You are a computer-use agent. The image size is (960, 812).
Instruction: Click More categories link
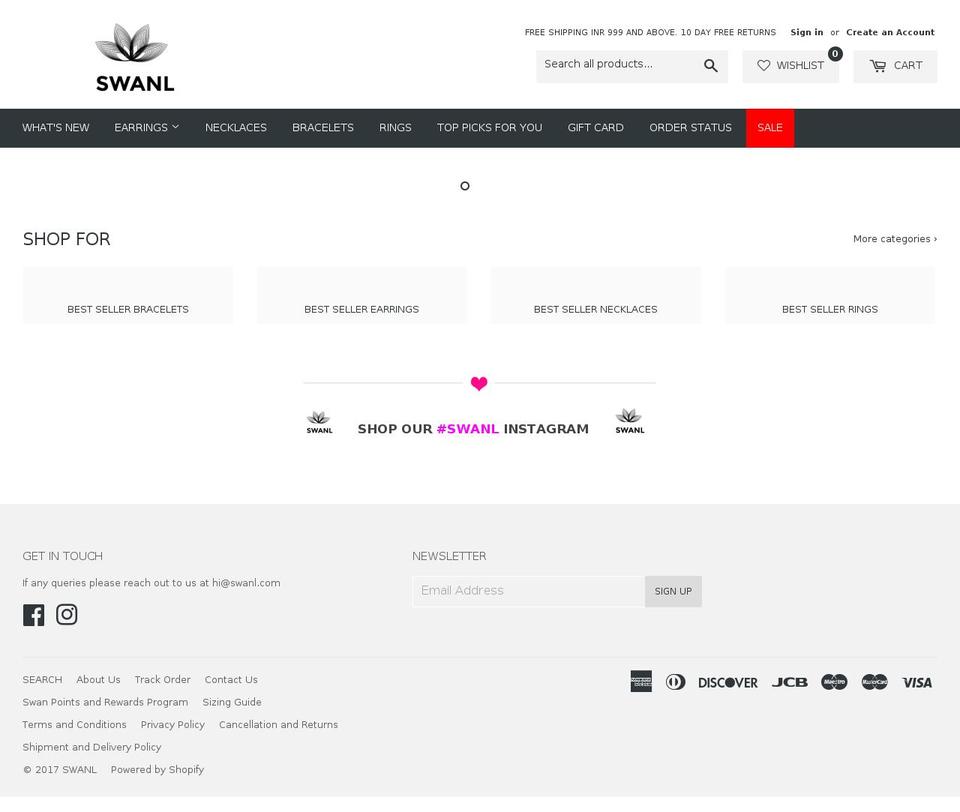click(x=894, y=239)
